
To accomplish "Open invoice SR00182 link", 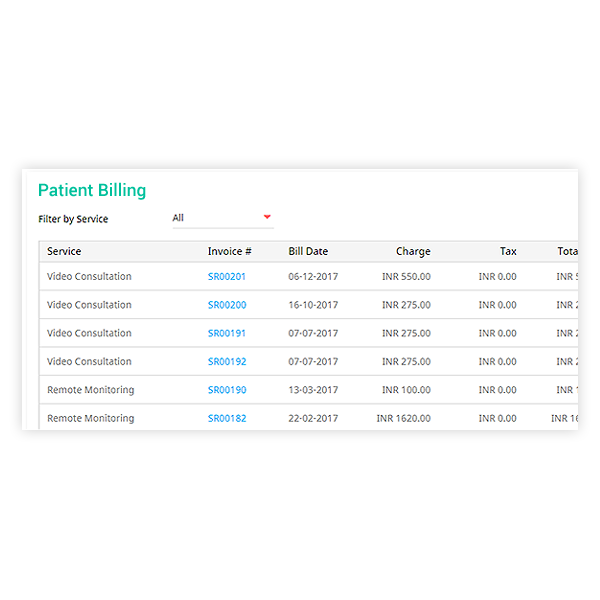I will pyautogui.click(x=227, y=419).
